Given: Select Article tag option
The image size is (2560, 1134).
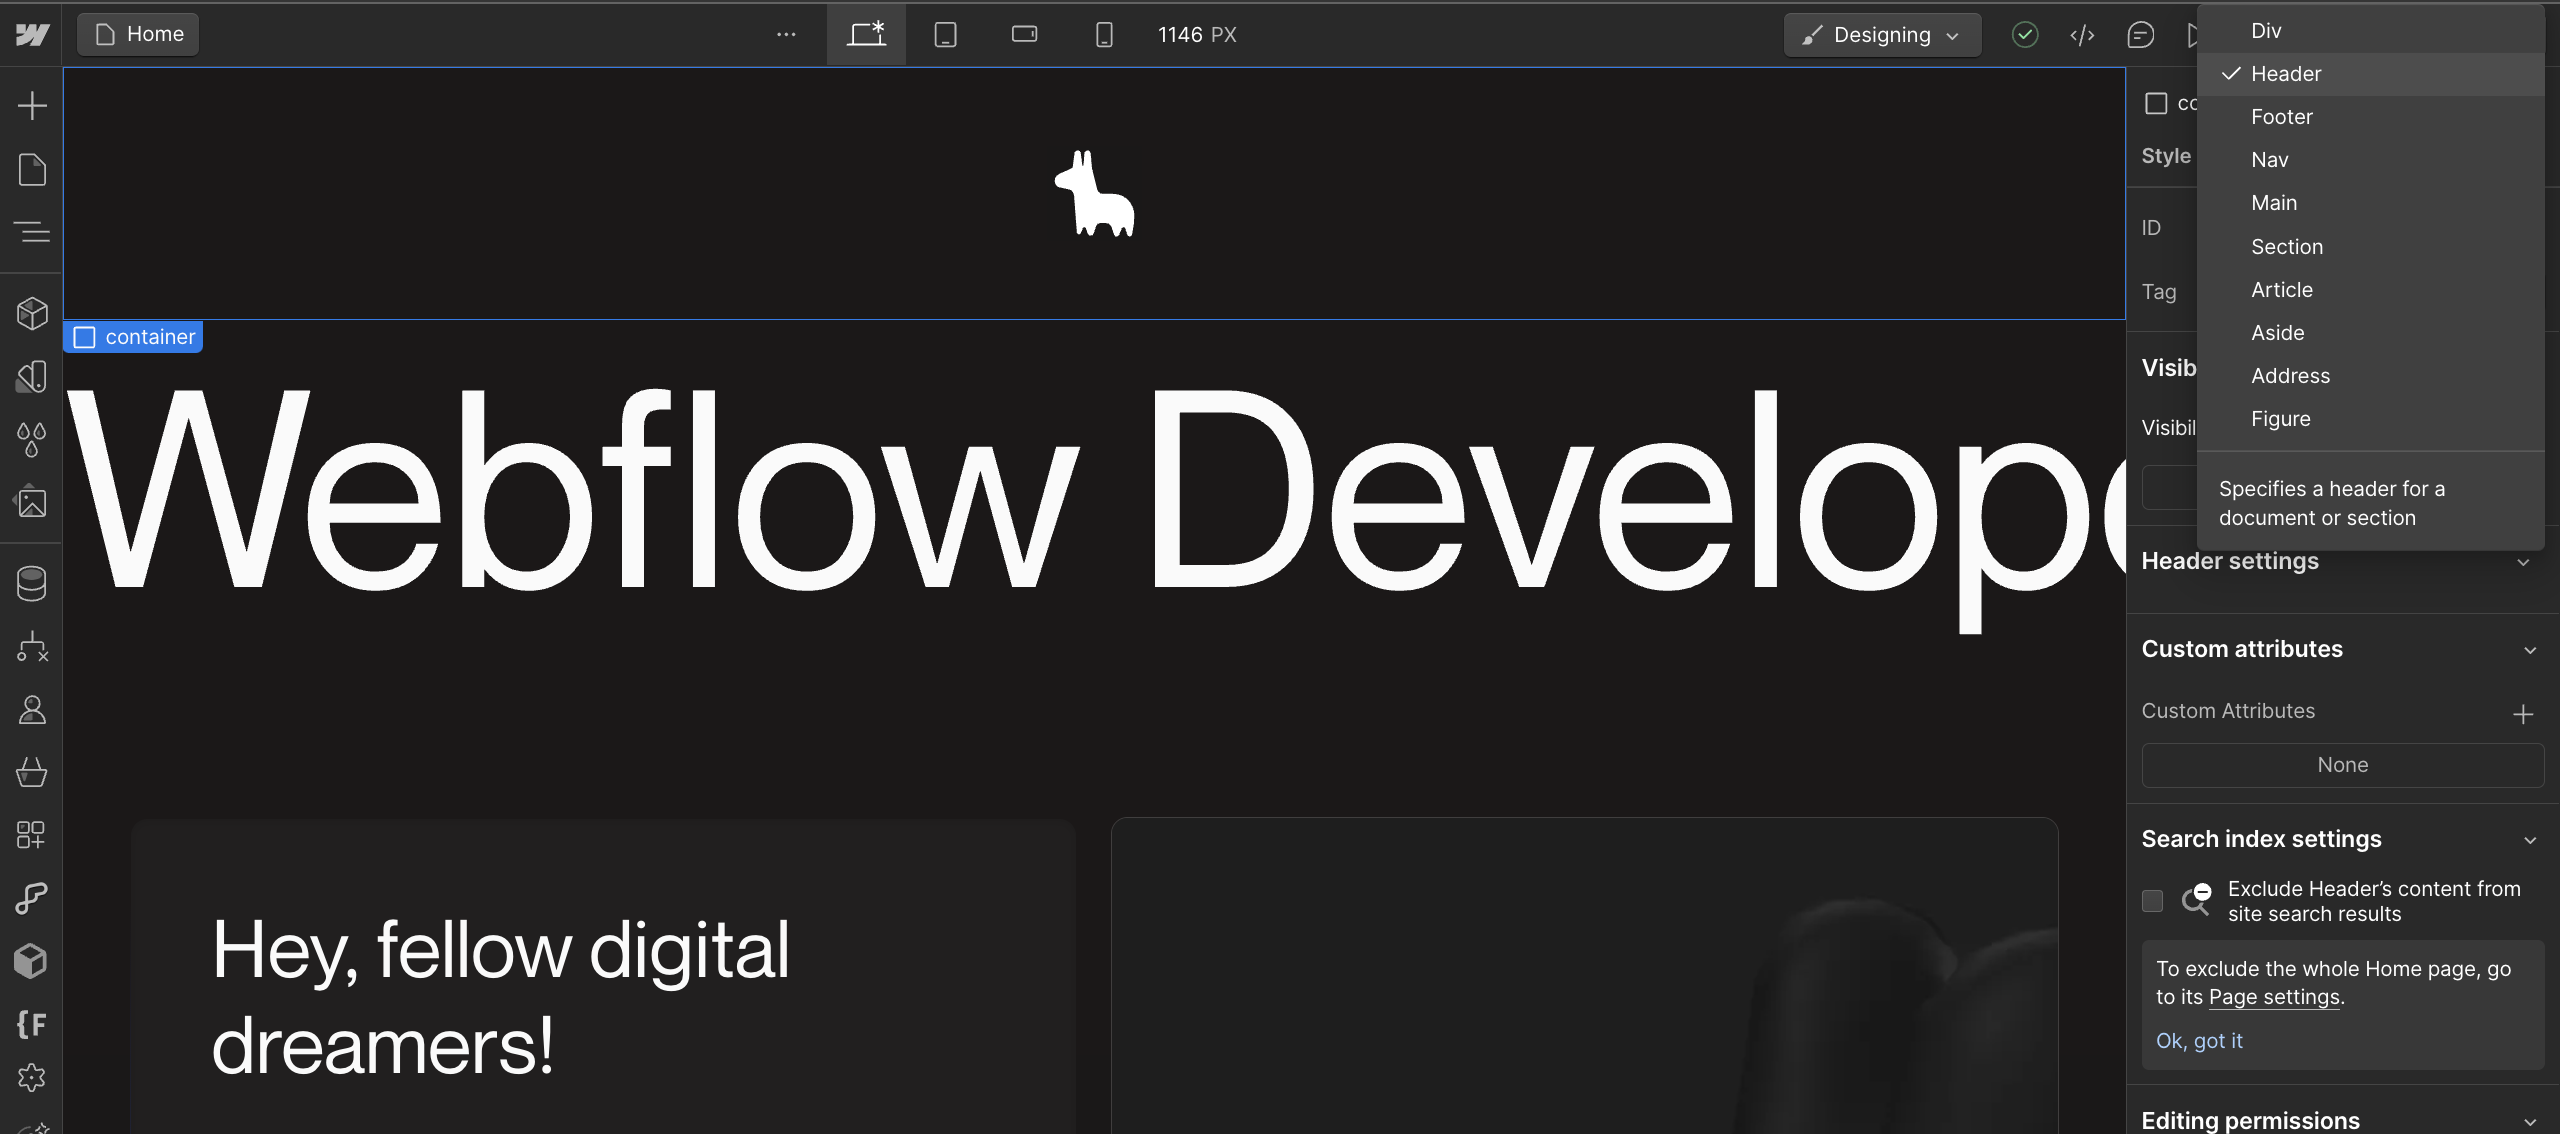Looking at the screenshot, I should [2371, 290].
